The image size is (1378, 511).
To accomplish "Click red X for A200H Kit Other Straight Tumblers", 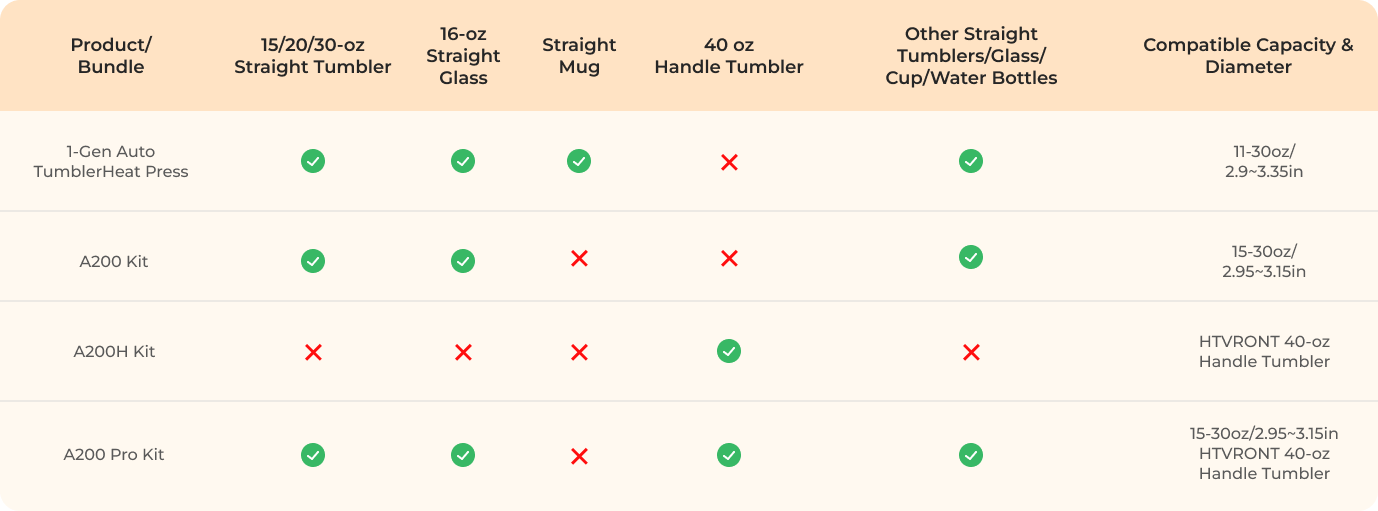I will [x=970, y=352].
